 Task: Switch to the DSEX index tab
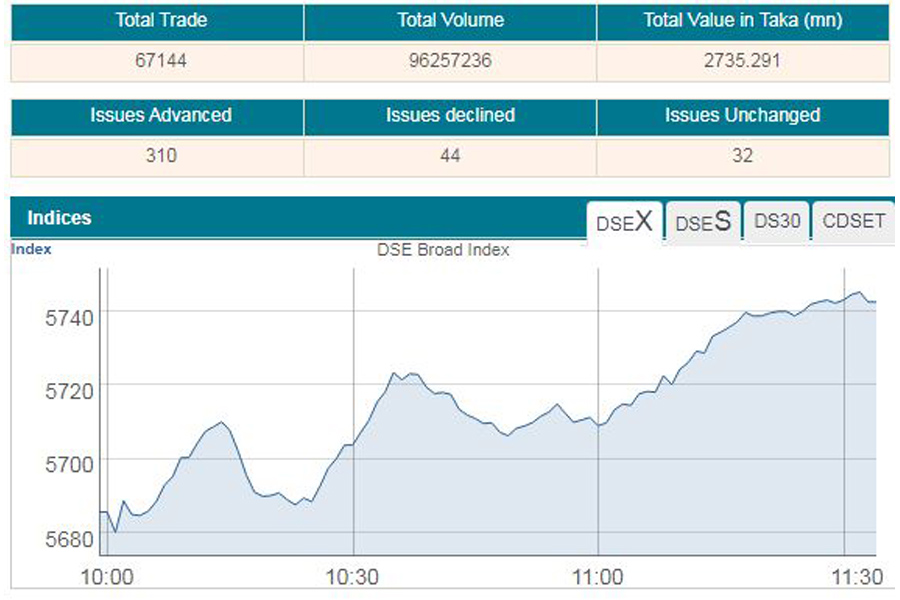coord(624,222)
